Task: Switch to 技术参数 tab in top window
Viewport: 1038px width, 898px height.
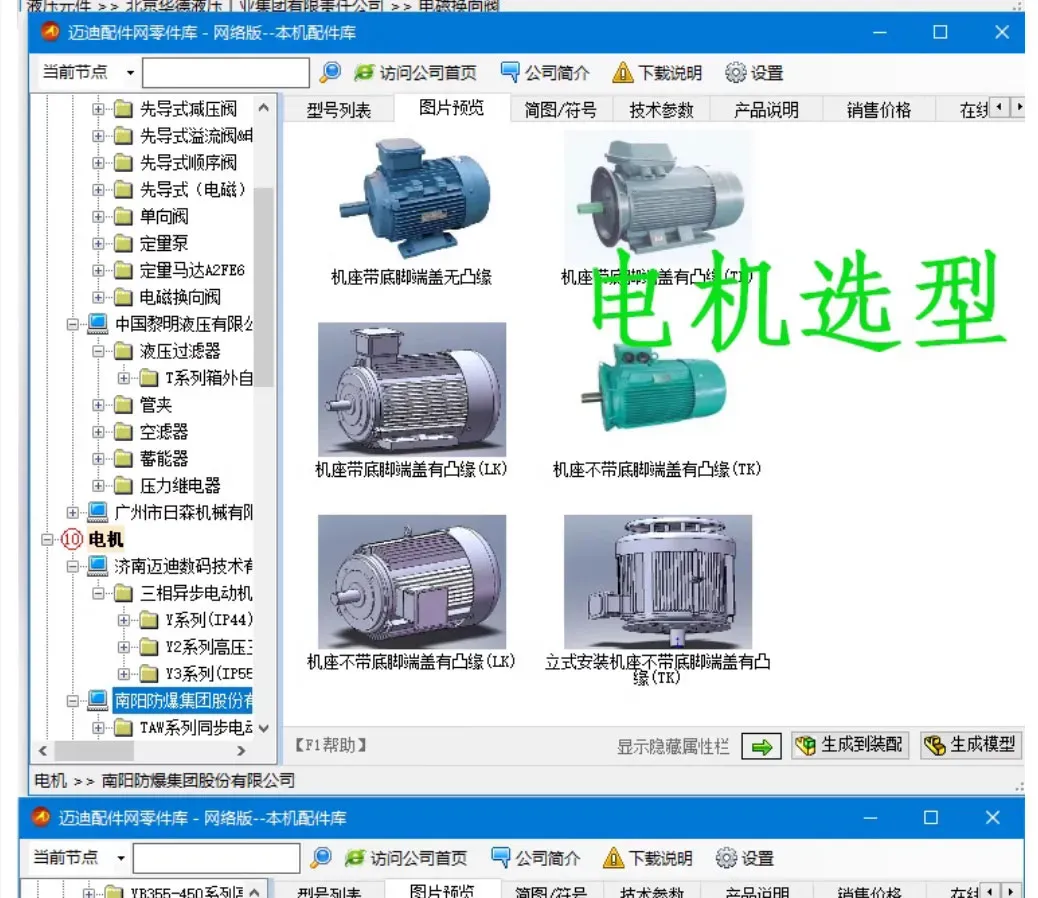Action: click(661, 110)
